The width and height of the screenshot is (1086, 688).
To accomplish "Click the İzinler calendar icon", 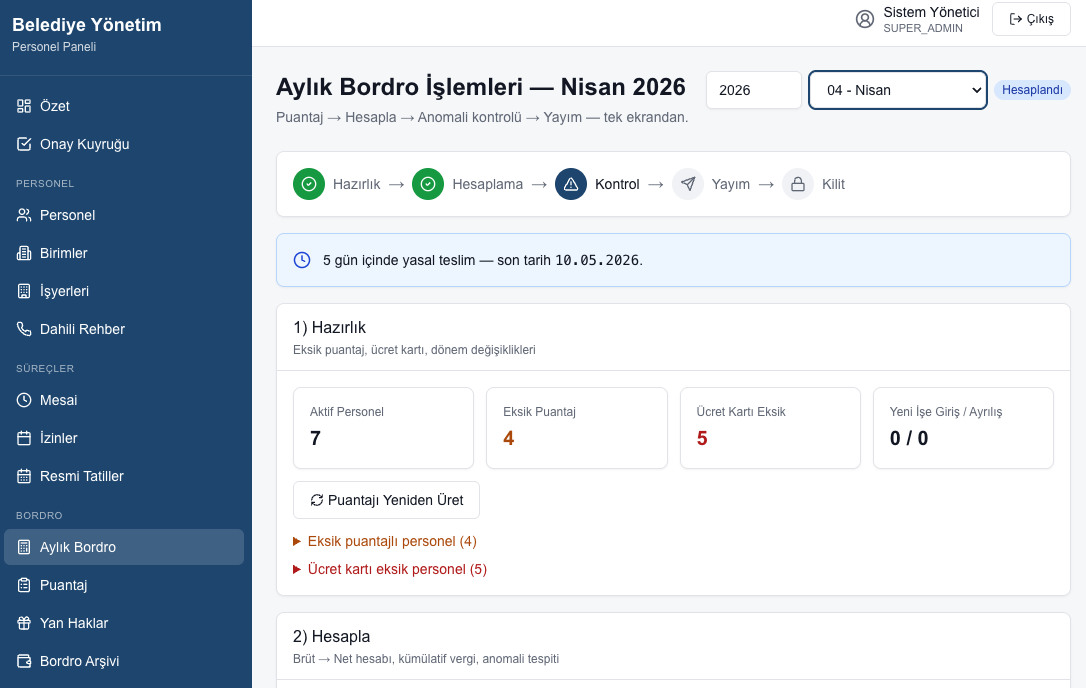I will (24, 438).
